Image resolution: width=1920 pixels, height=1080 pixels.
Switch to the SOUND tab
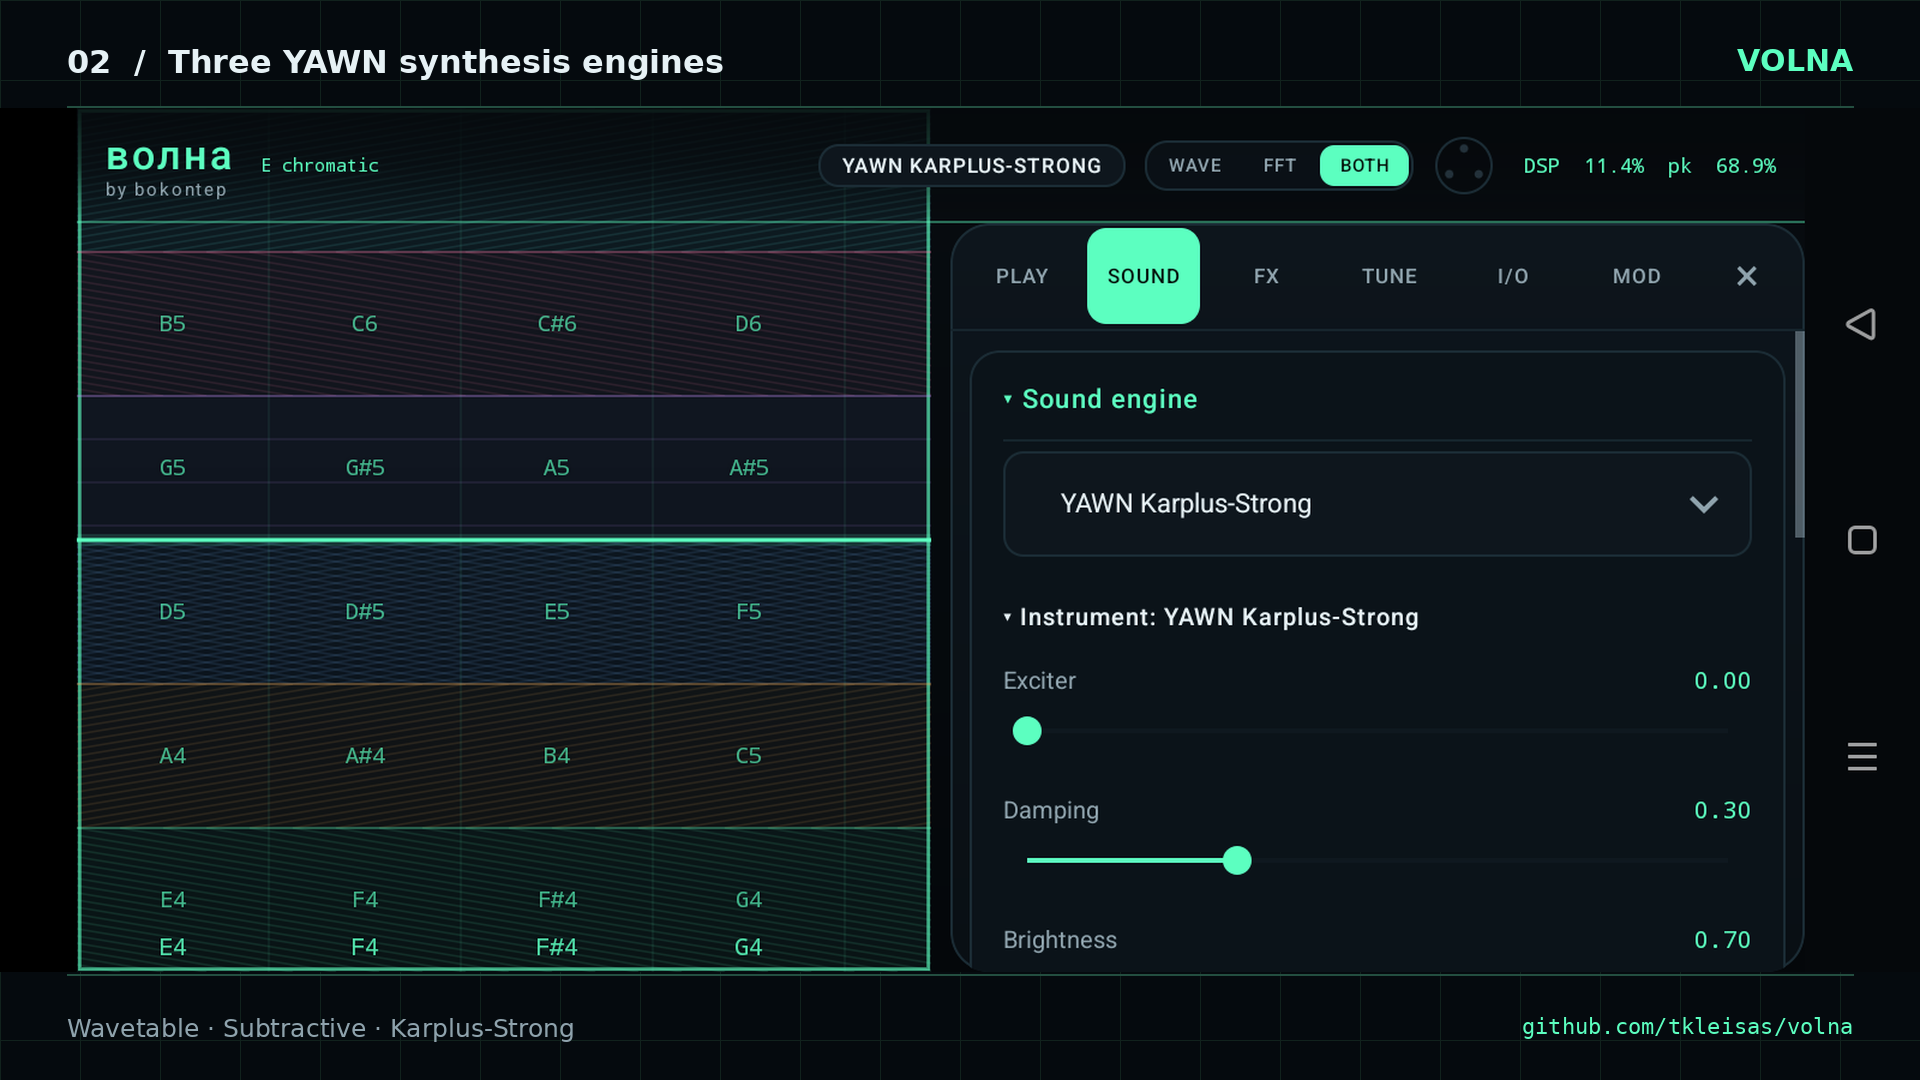point(1143,276)
